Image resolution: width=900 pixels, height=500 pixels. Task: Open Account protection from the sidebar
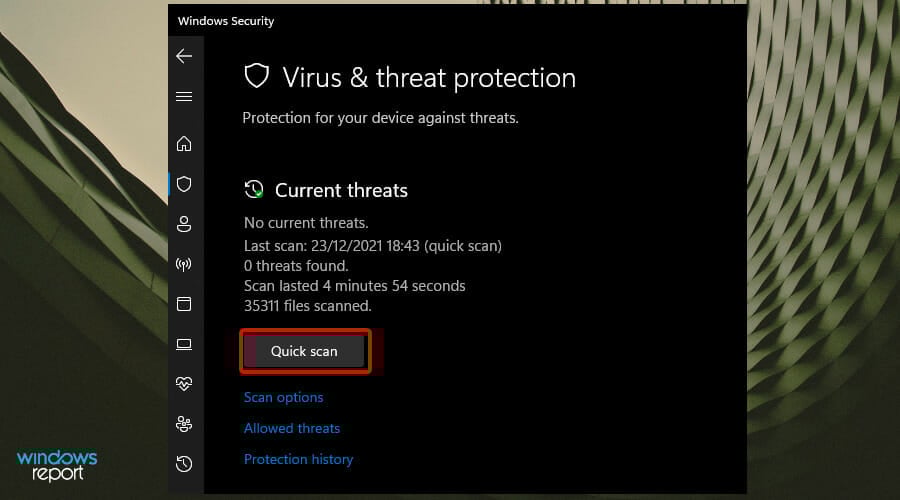[x=184, y=224]
